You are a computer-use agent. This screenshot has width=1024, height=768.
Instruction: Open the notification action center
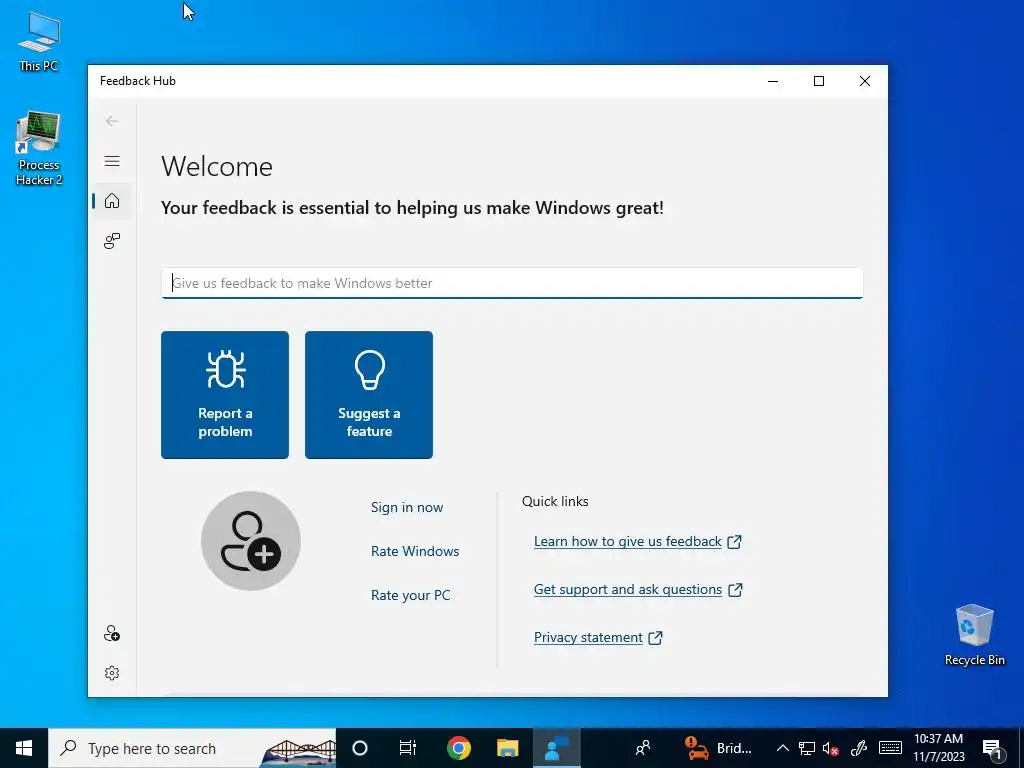click(x=993, y=748)
